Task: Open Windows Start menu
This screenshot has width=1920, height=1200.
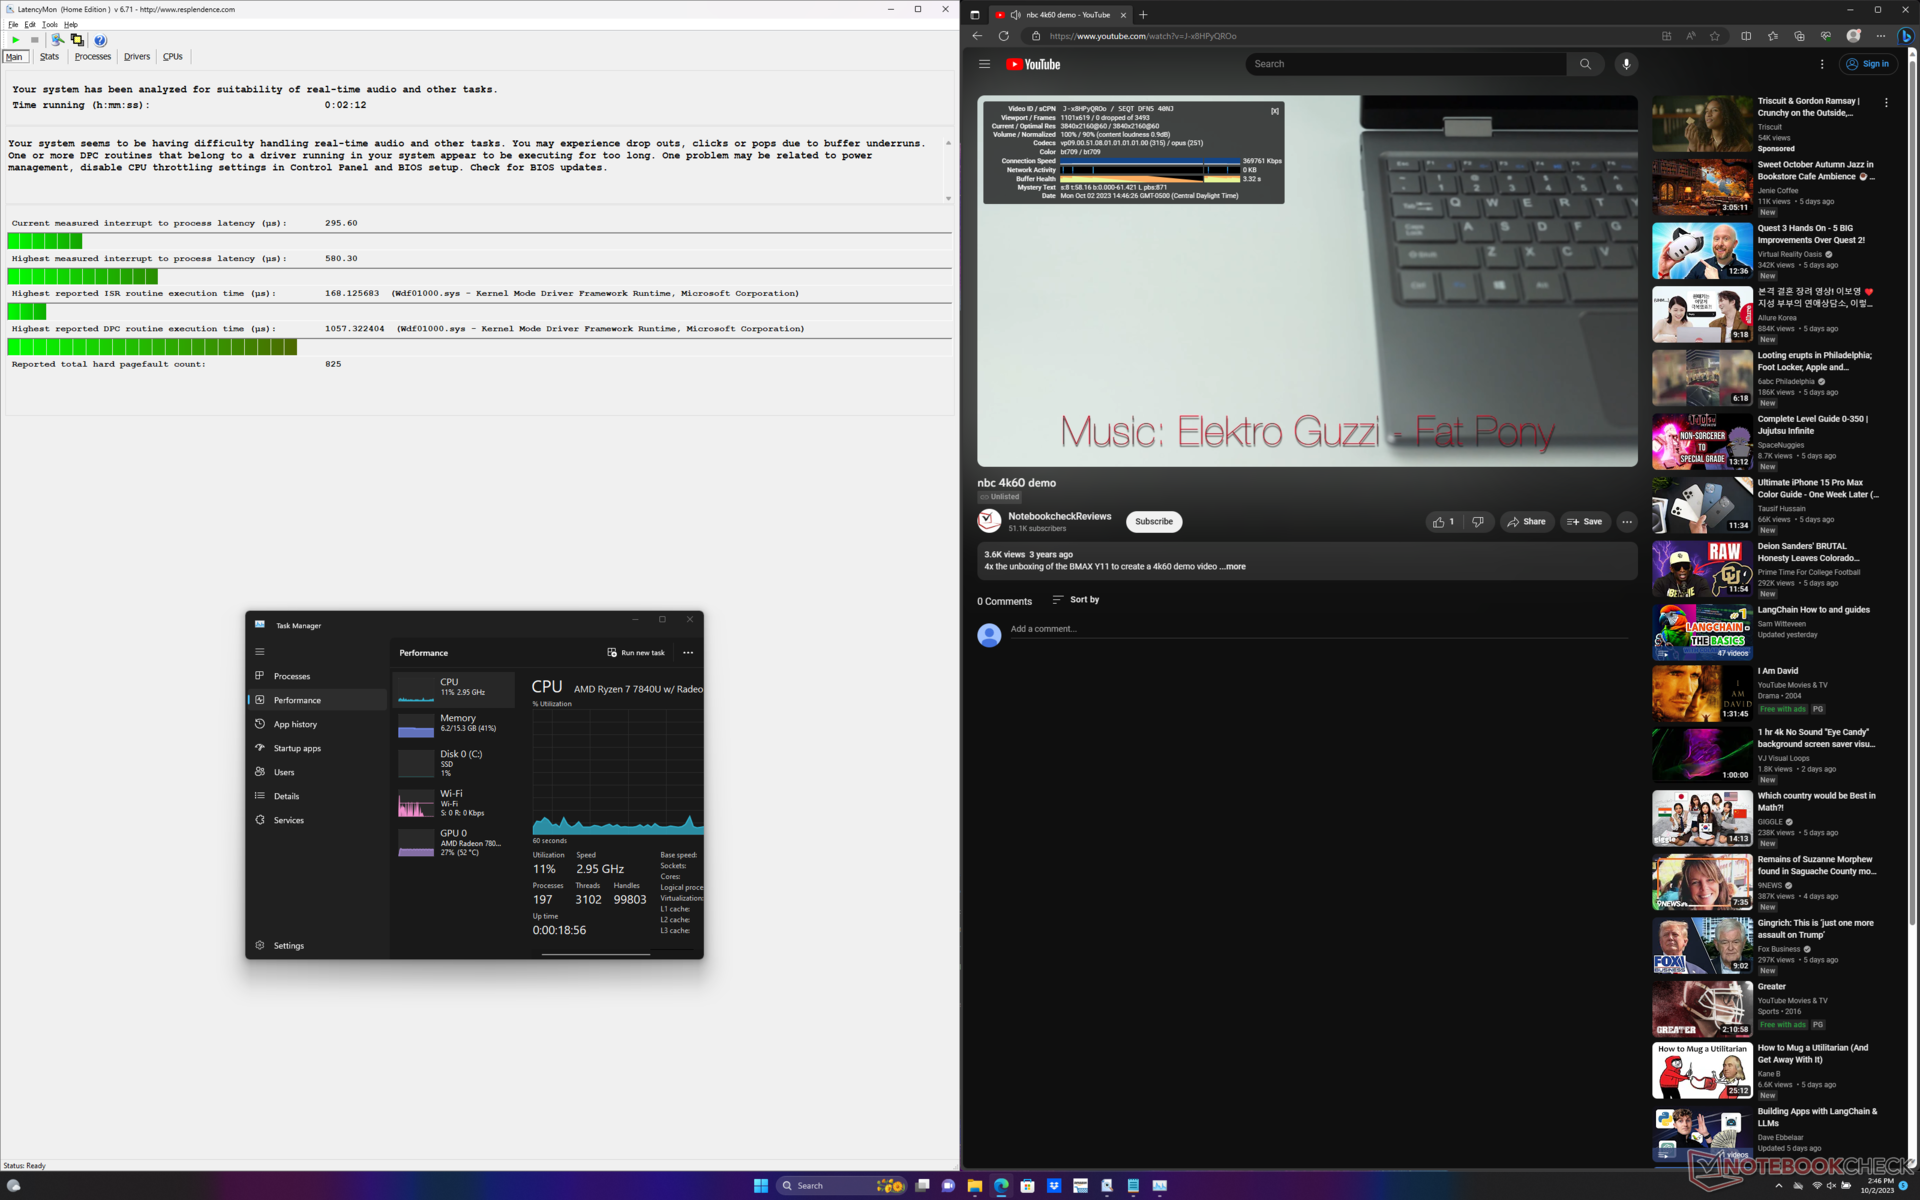Action: point(761,1186)
